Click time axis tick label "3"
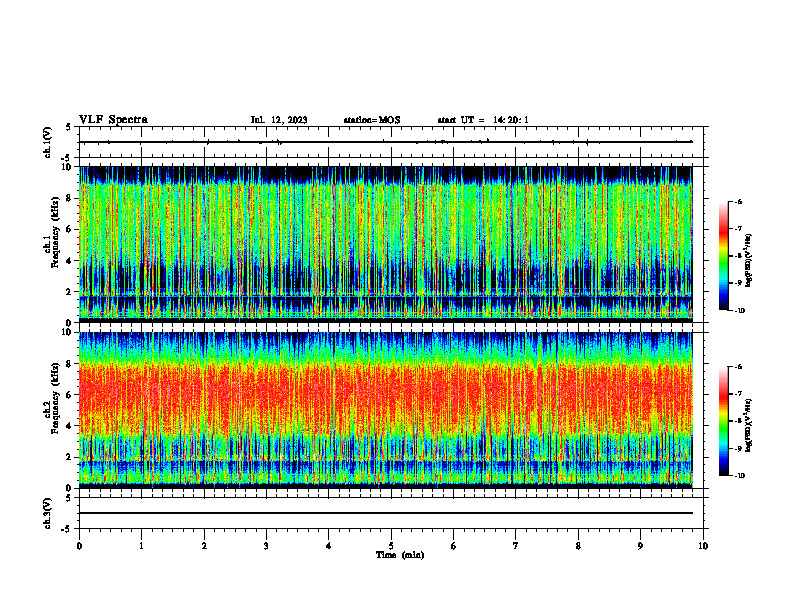 (266, 546)
